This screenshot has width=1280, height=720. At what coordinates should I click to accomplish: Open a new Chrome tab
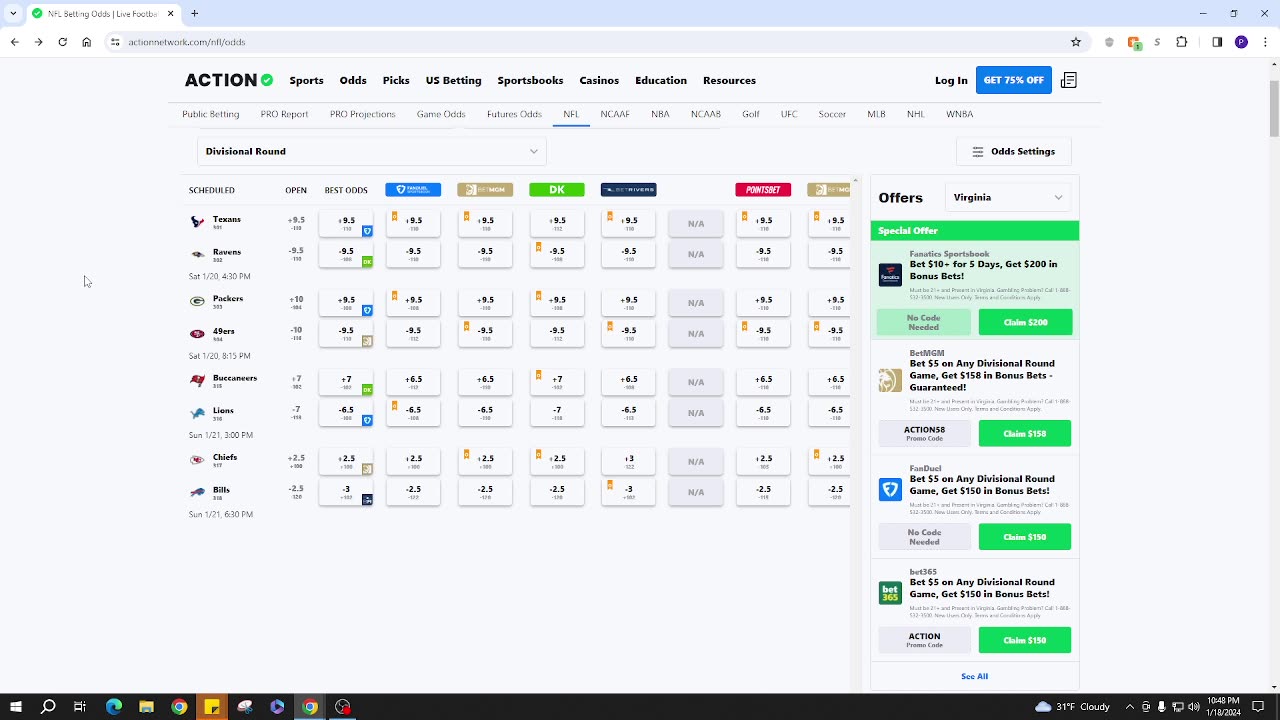(x=195, y=13)
